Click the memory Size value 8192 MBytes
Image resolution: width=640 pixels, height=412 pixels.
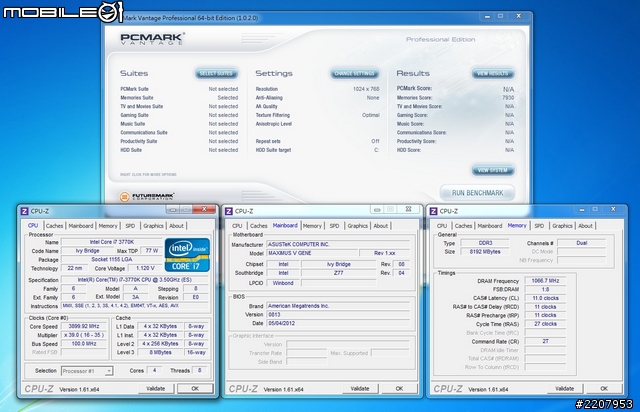point(485,252)
